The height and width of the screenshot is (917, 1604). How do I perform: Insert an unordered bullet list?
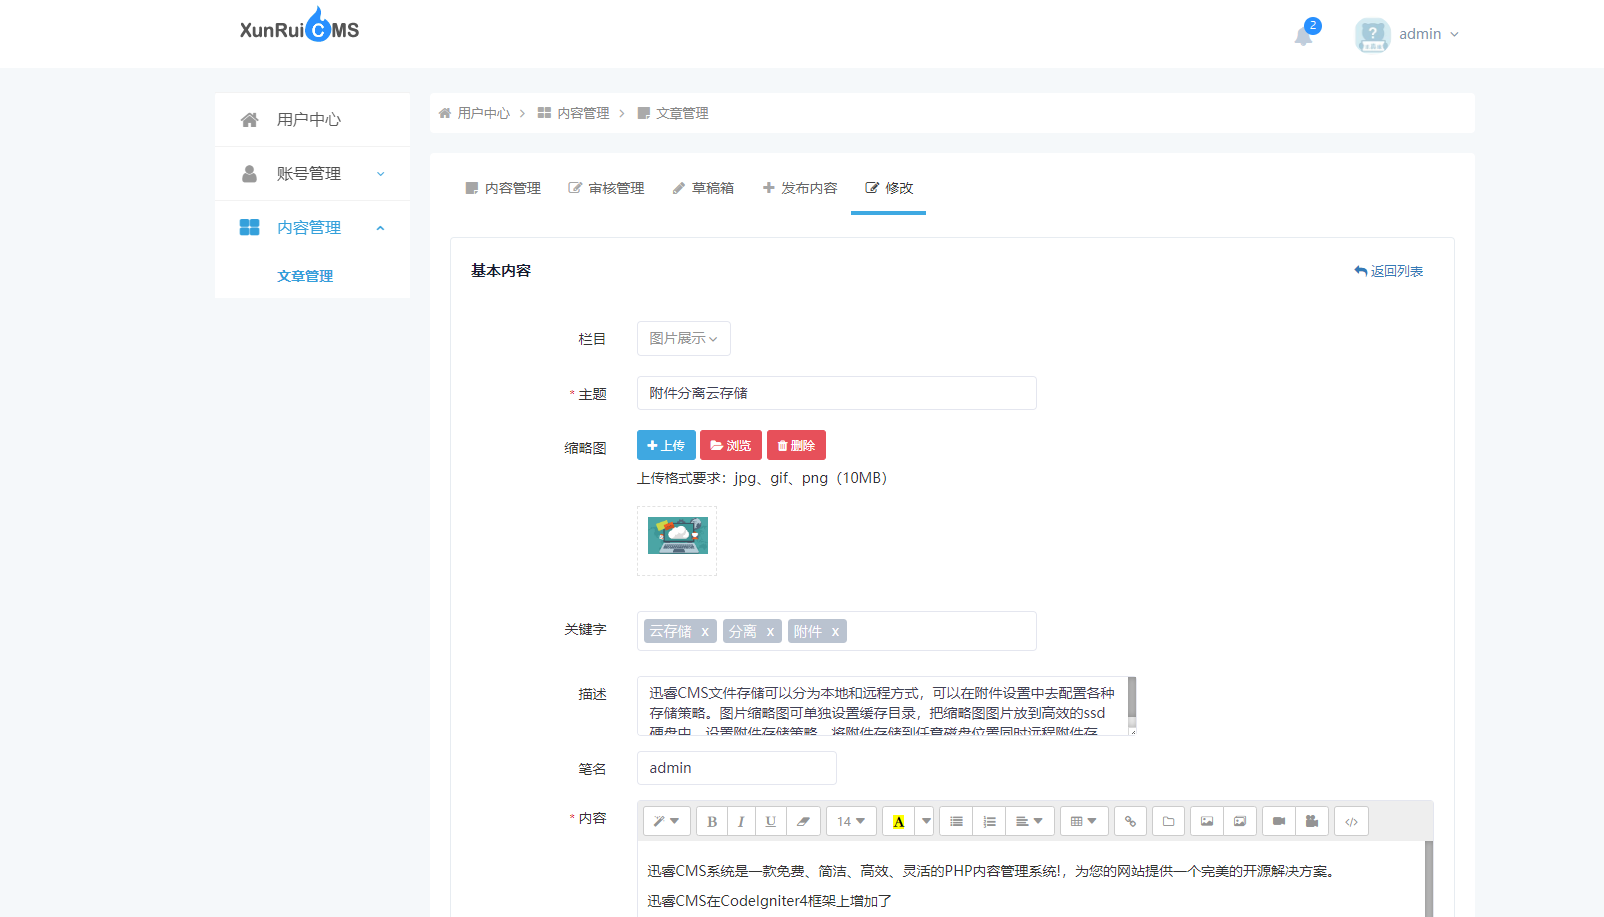(x=956, y=821)
